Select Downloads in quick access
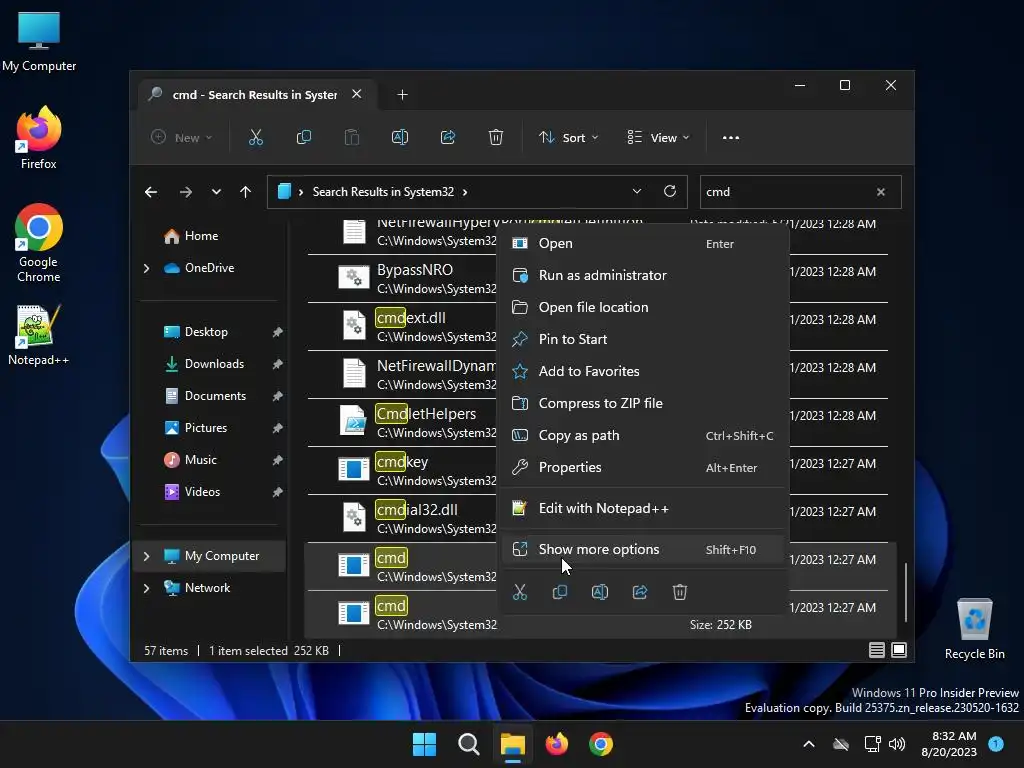 click(x=209, y=364)
